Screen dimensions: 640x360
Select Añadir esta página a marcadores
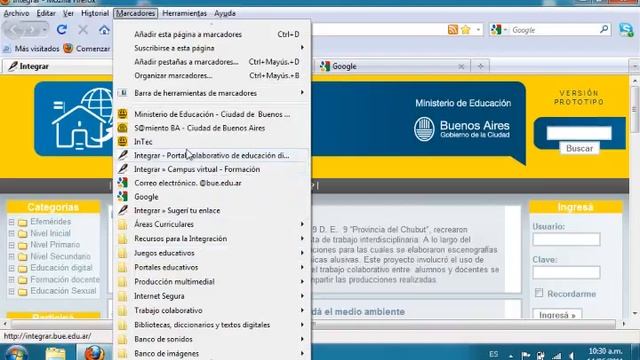click(x=212, y=34)
